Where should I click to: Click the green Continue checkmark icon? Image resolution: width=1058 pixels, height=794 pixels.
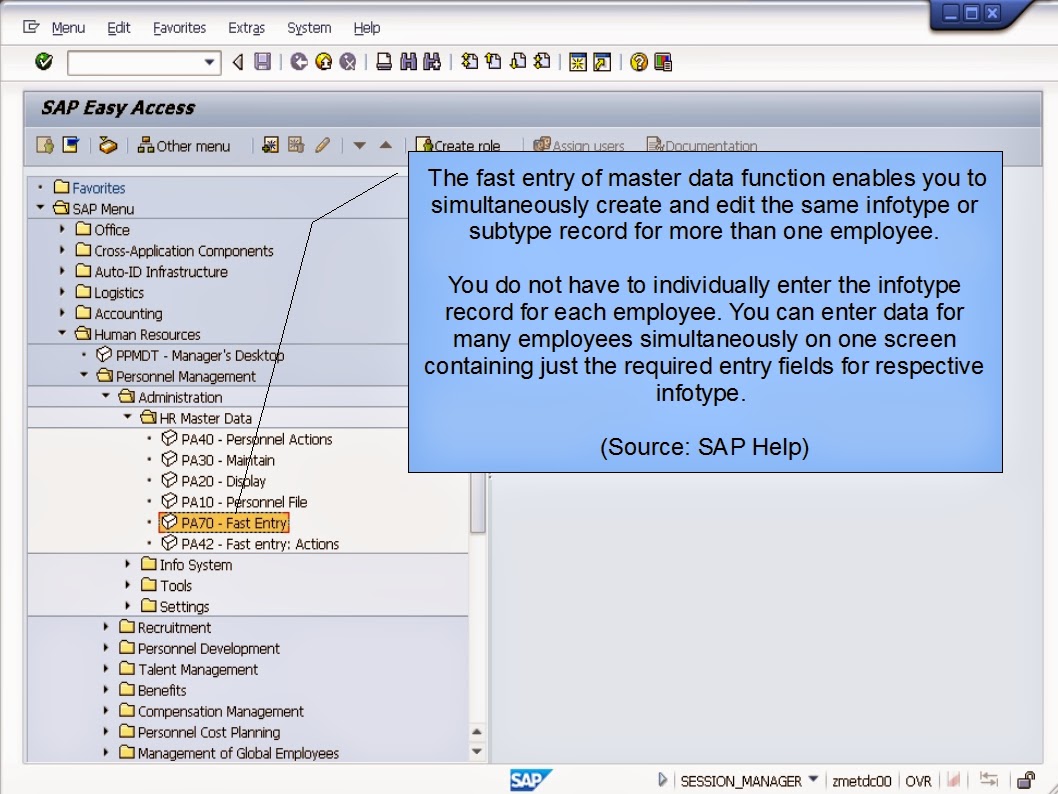point(42,62)
